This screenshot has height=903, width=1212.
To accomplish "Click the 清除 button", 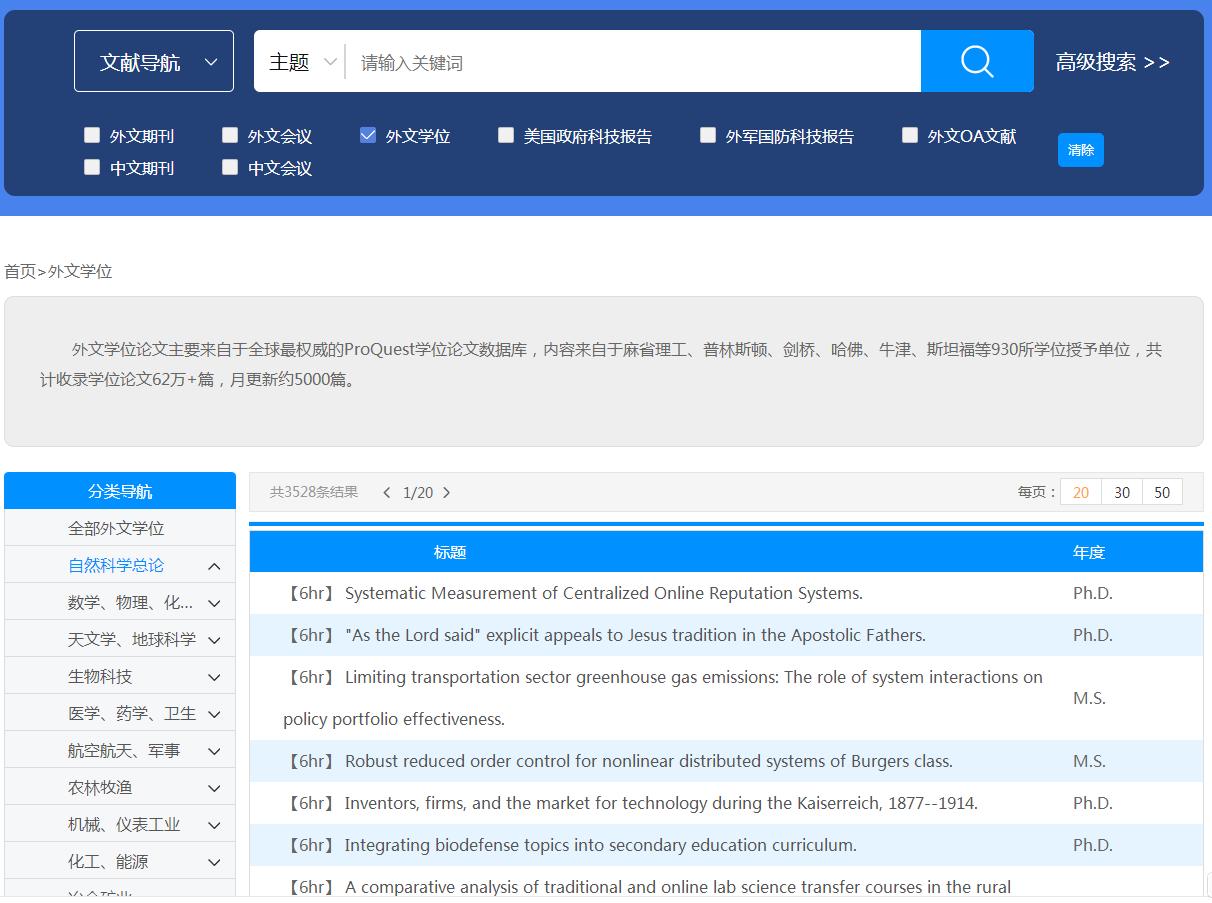I will pyautogui.click(x=1081, y=150).
